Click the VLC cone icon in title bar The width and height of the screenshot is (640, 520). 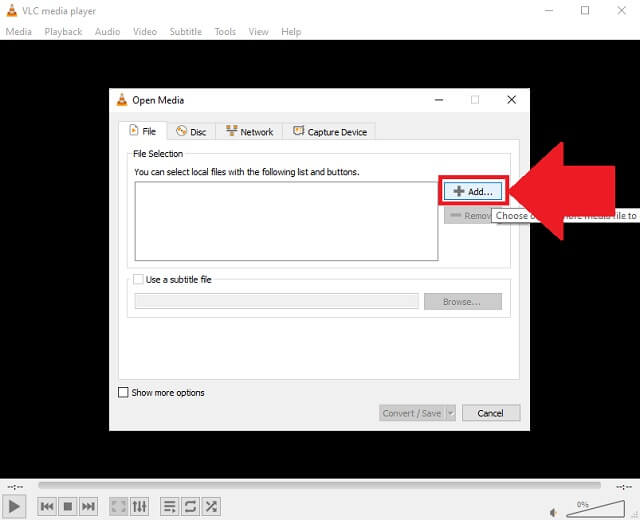[12, 11]
